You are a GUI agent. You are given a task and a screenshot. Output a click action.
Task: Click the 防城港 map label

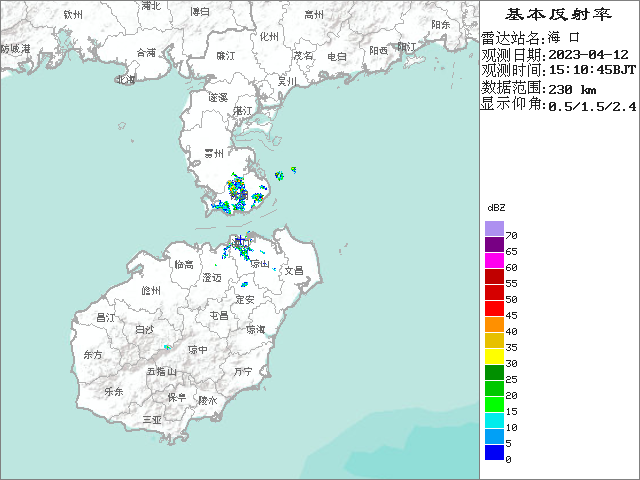coord(16,49)
